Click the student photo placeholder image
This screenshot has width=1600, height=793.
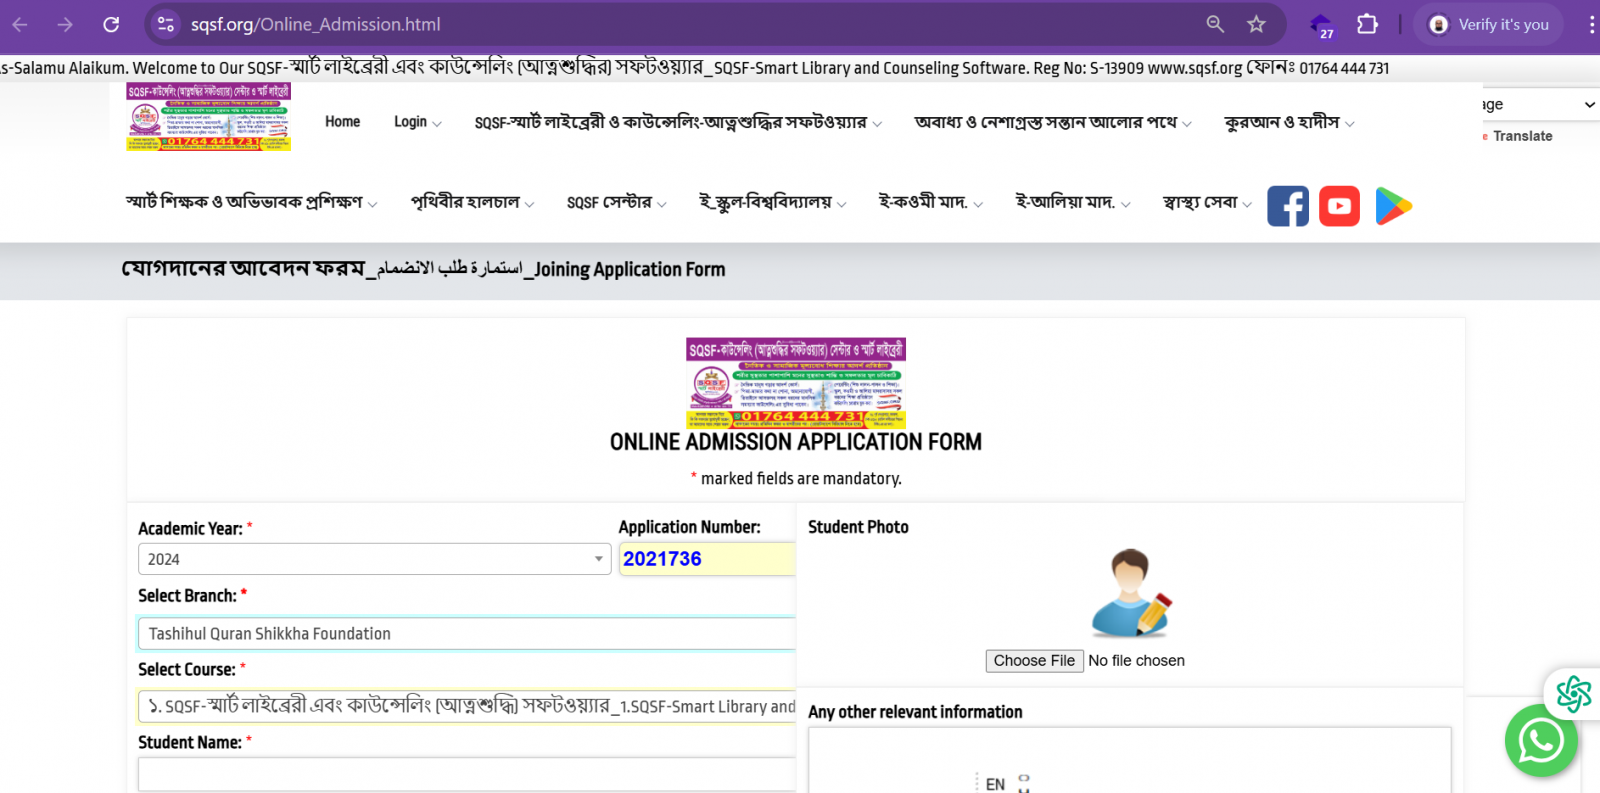pos(1130,593)
